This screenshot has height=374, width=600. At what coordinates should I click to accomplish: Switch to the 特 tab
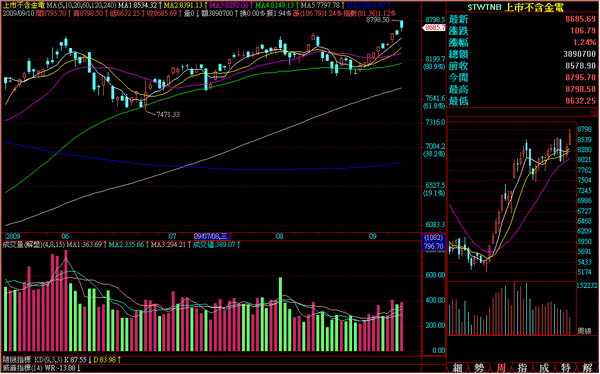[x=566, y=368]
